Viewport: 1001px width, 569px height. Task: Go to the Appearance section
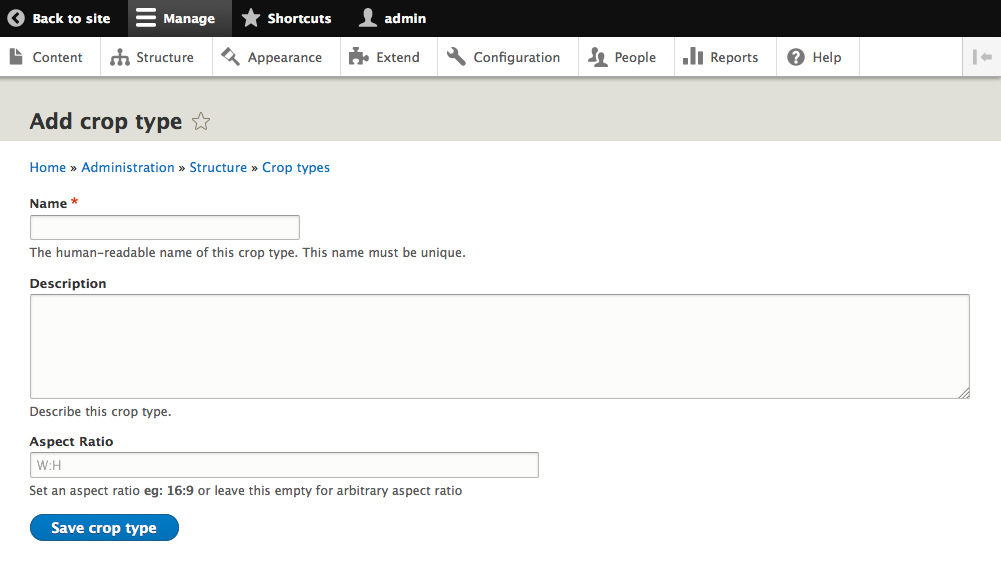pyautogui.click(x=272, y=57)
